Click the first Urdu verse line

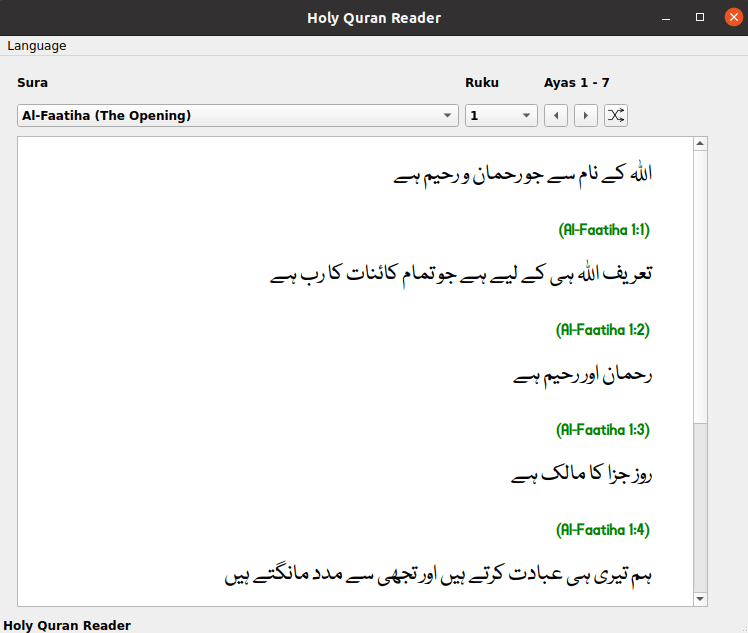522,175
